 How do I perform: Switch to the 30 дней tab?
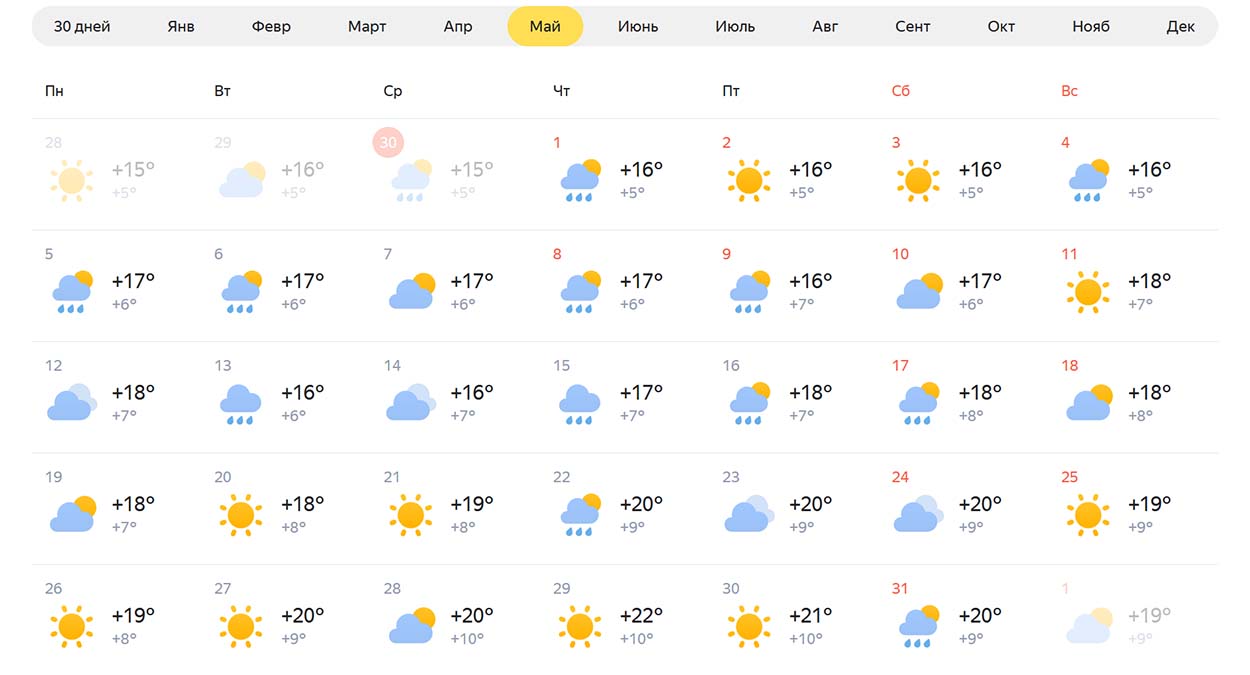(82, 26)
